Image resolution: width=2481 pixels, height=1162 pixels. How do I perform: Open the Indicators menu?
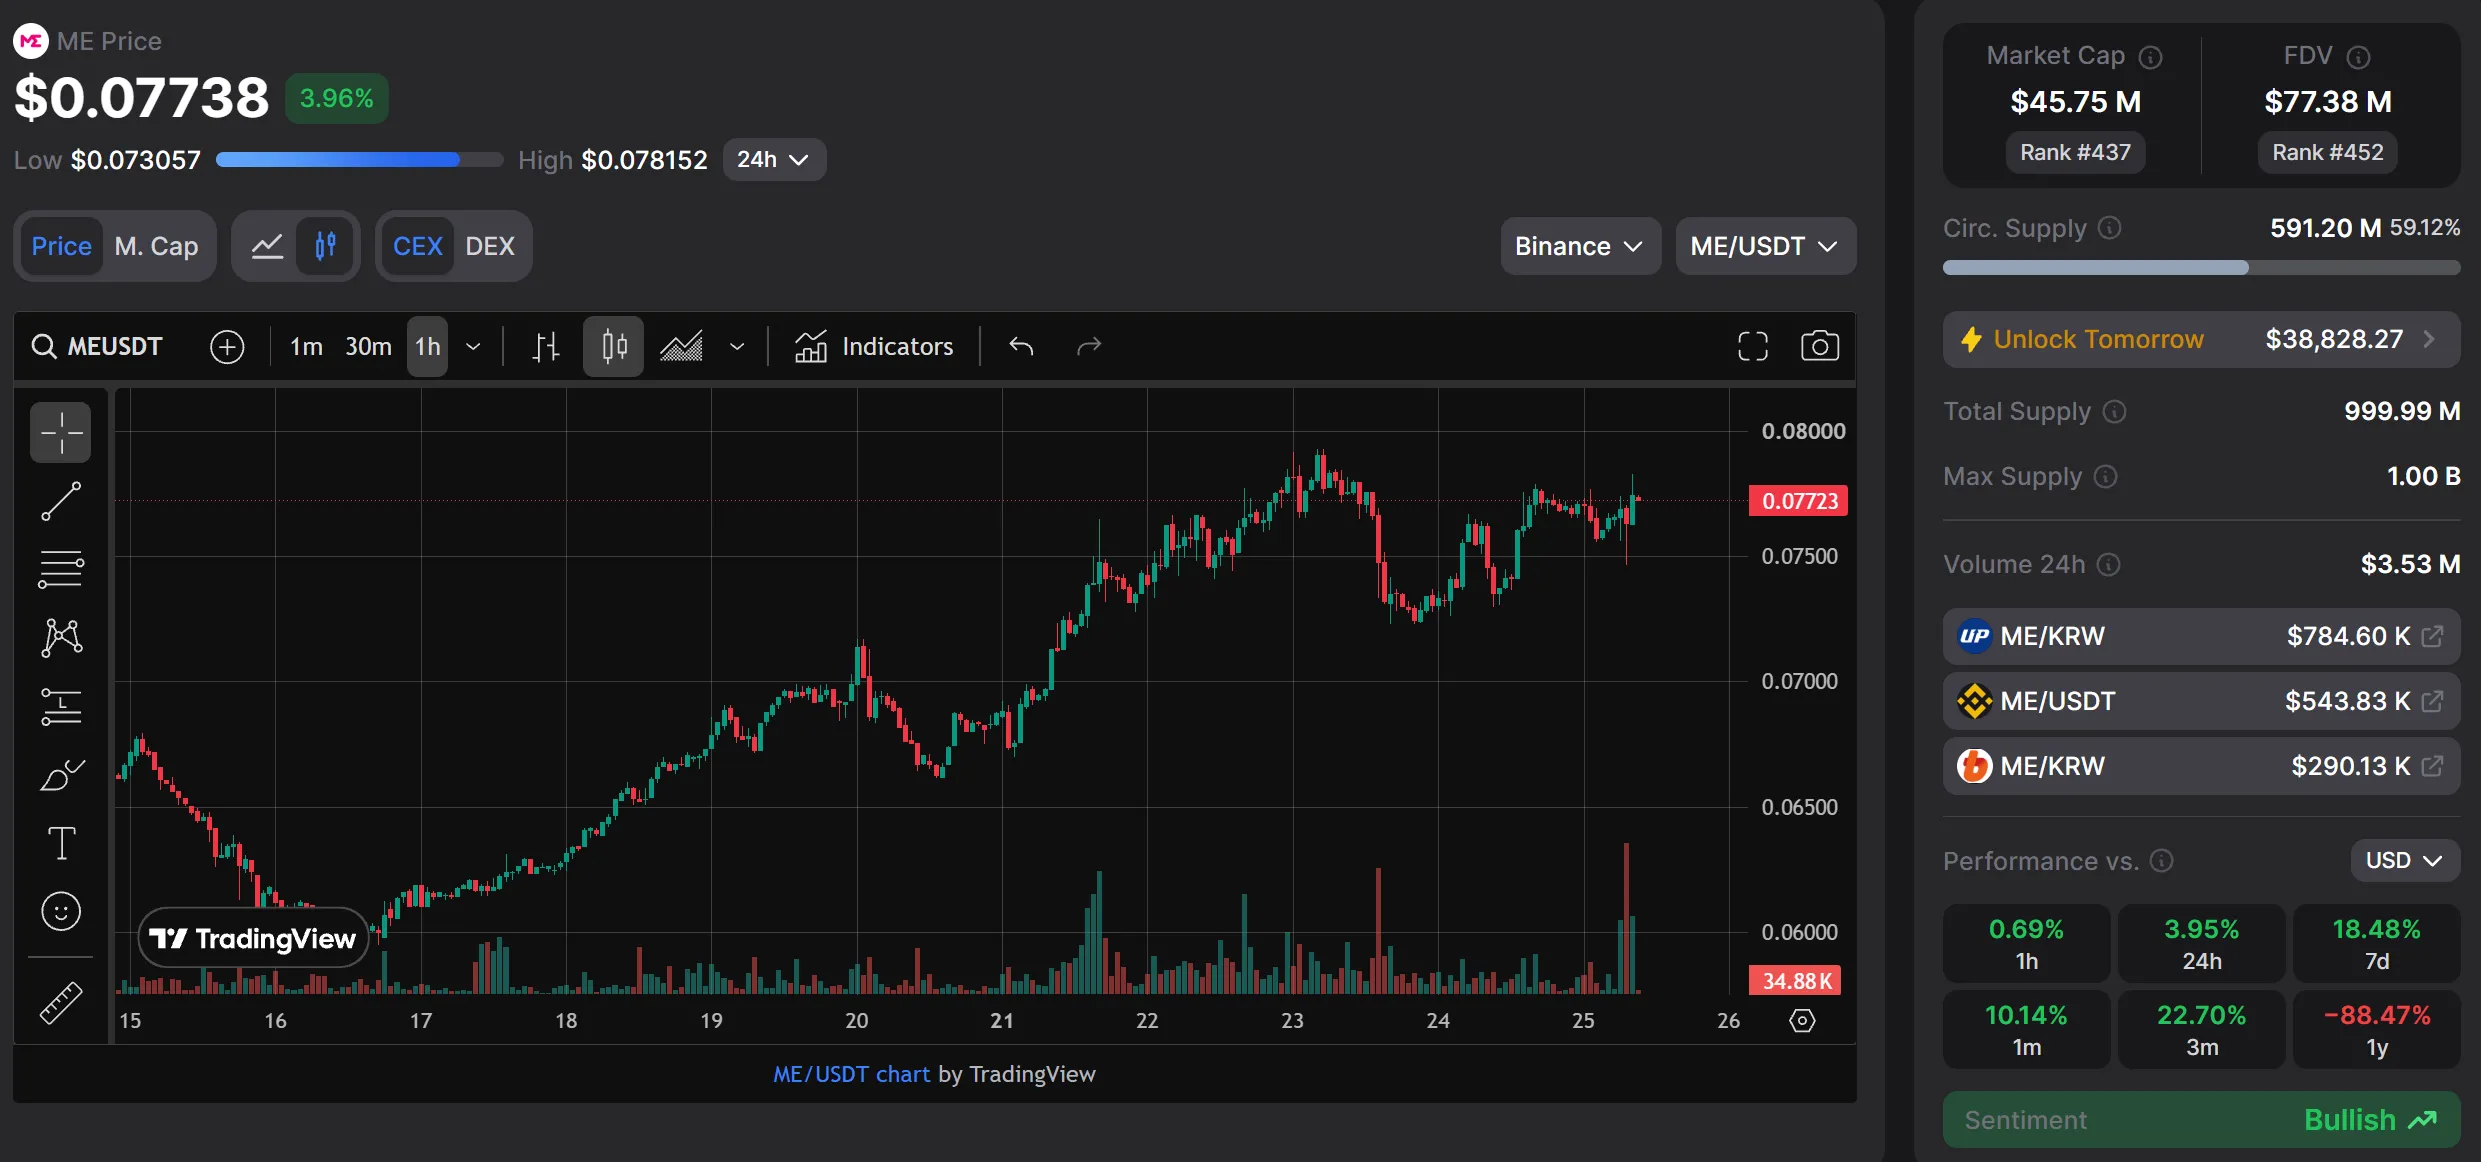point(874,346)
